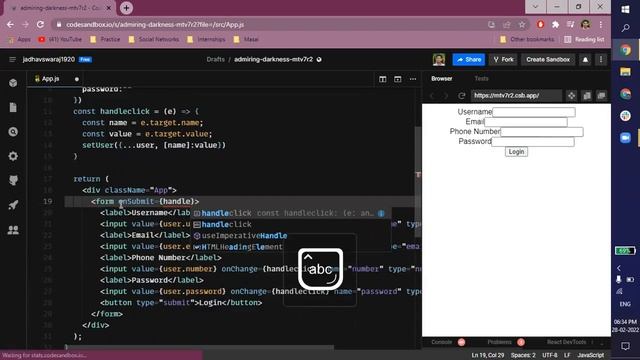
Task: Switch to the Browser tab
Action: (442, 78)
